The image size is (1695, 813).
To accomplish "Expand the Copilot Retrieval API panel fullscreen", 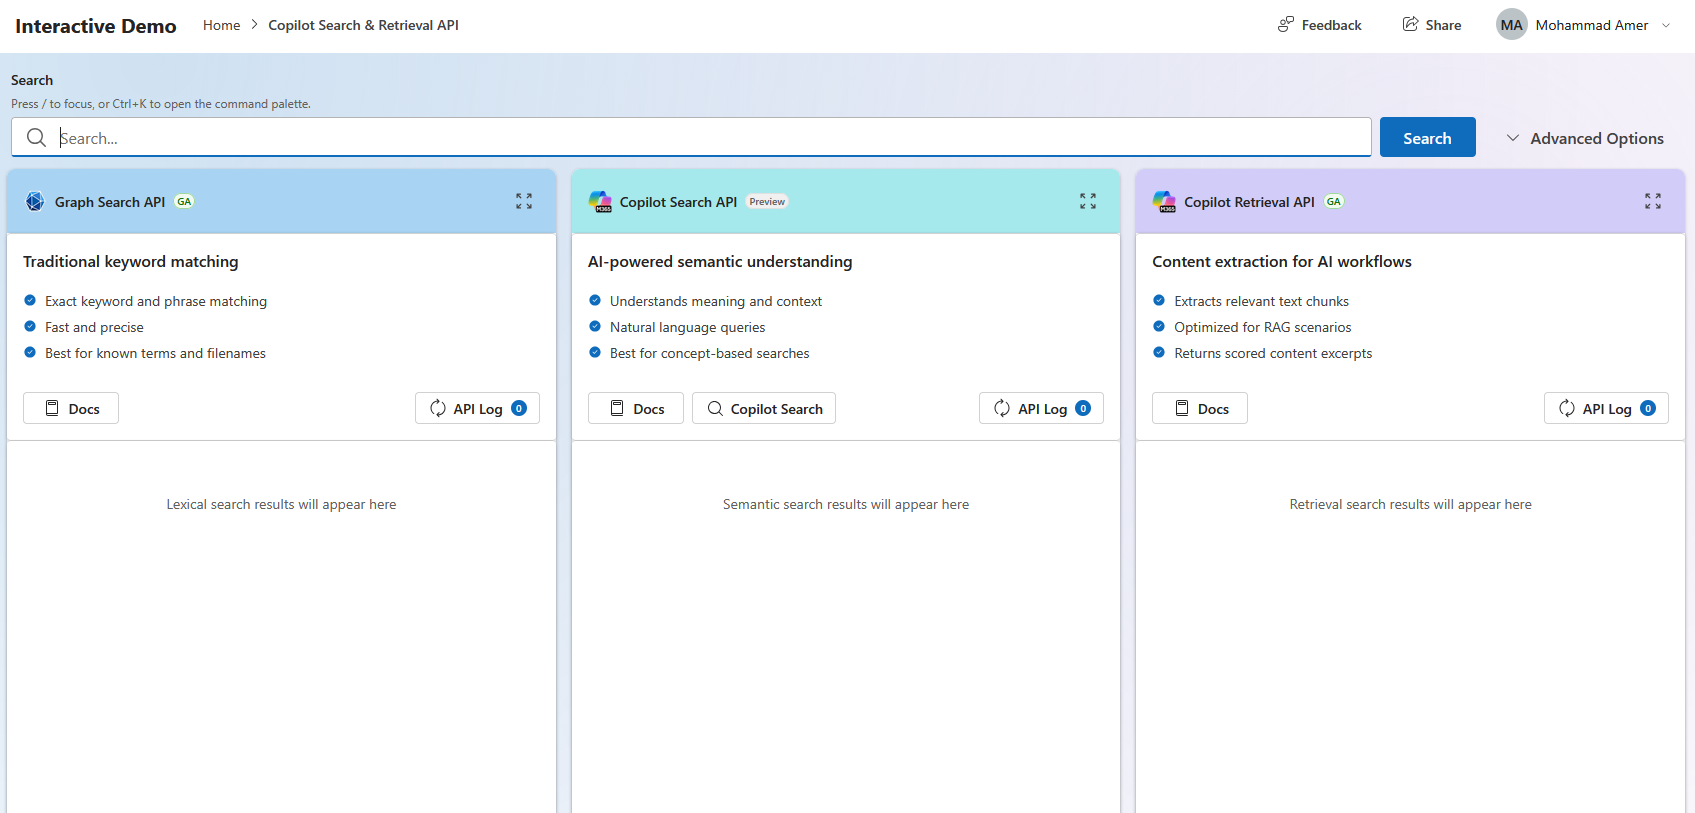I will [x=1653, y=201].
